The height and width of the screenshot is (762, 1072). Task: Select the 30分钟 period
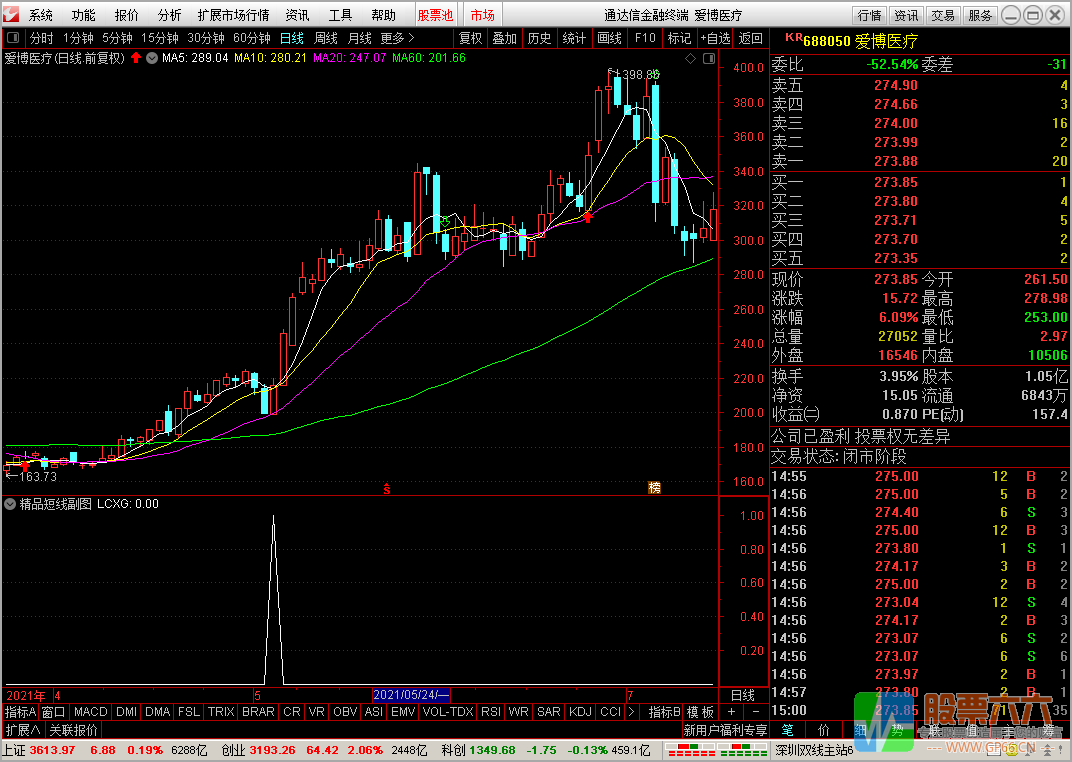[x=206, y=38]
